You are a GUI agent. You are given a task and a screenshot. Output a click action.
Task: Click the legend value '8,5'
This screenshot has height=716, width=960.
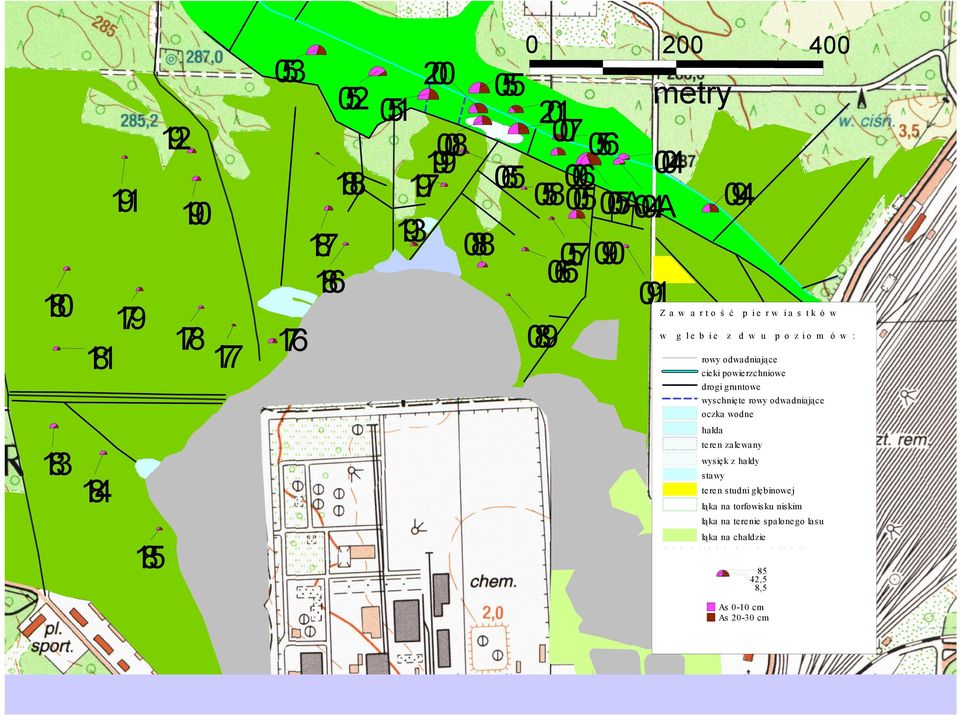(x=761, y=587)
